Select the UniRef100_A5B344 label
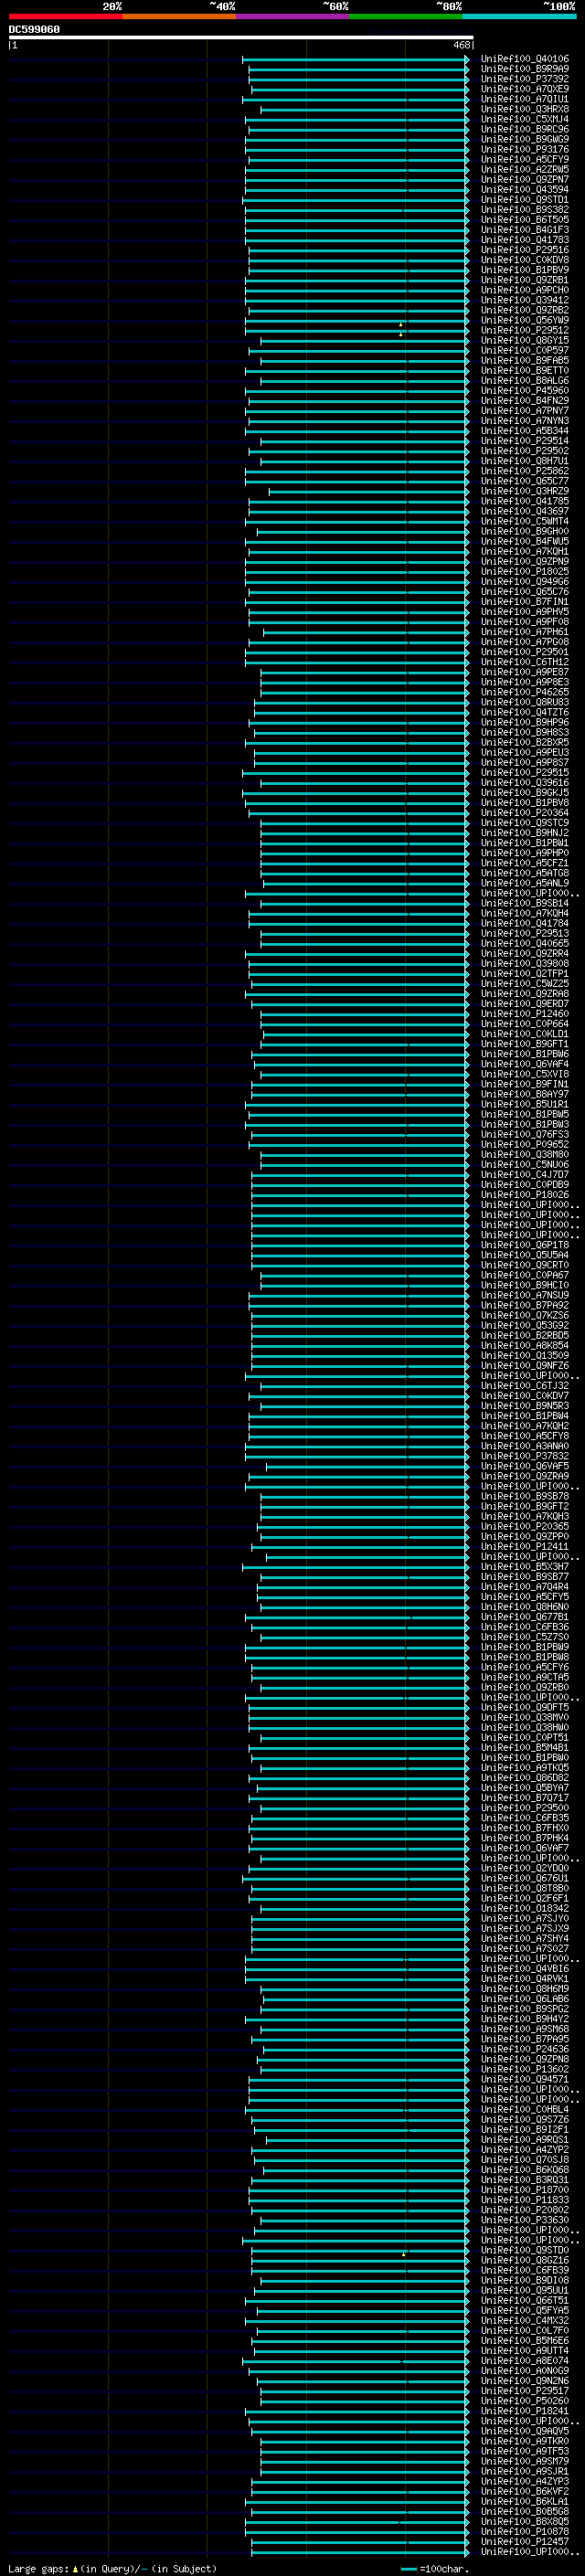Screen dimensions: 585x2576 point(525,431)
